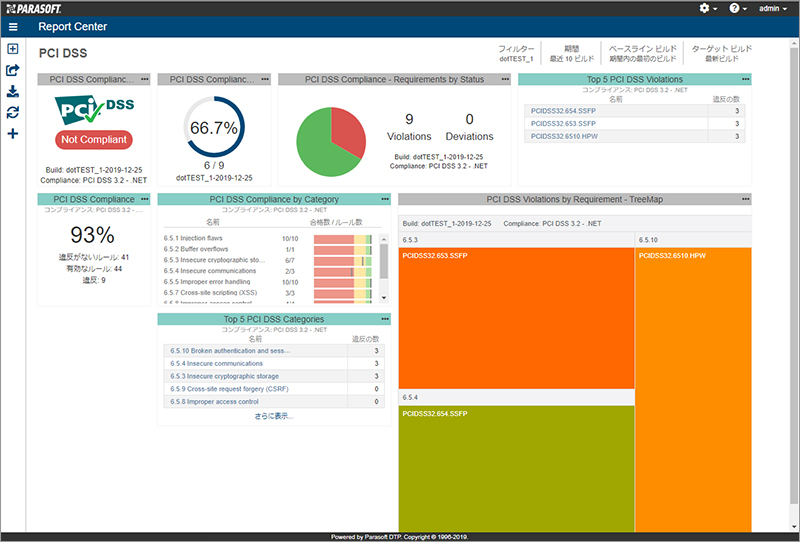This screenshot has height=542, width=800.
Task: Open the ベースライン ビルド selector
Action: (642, 53)
